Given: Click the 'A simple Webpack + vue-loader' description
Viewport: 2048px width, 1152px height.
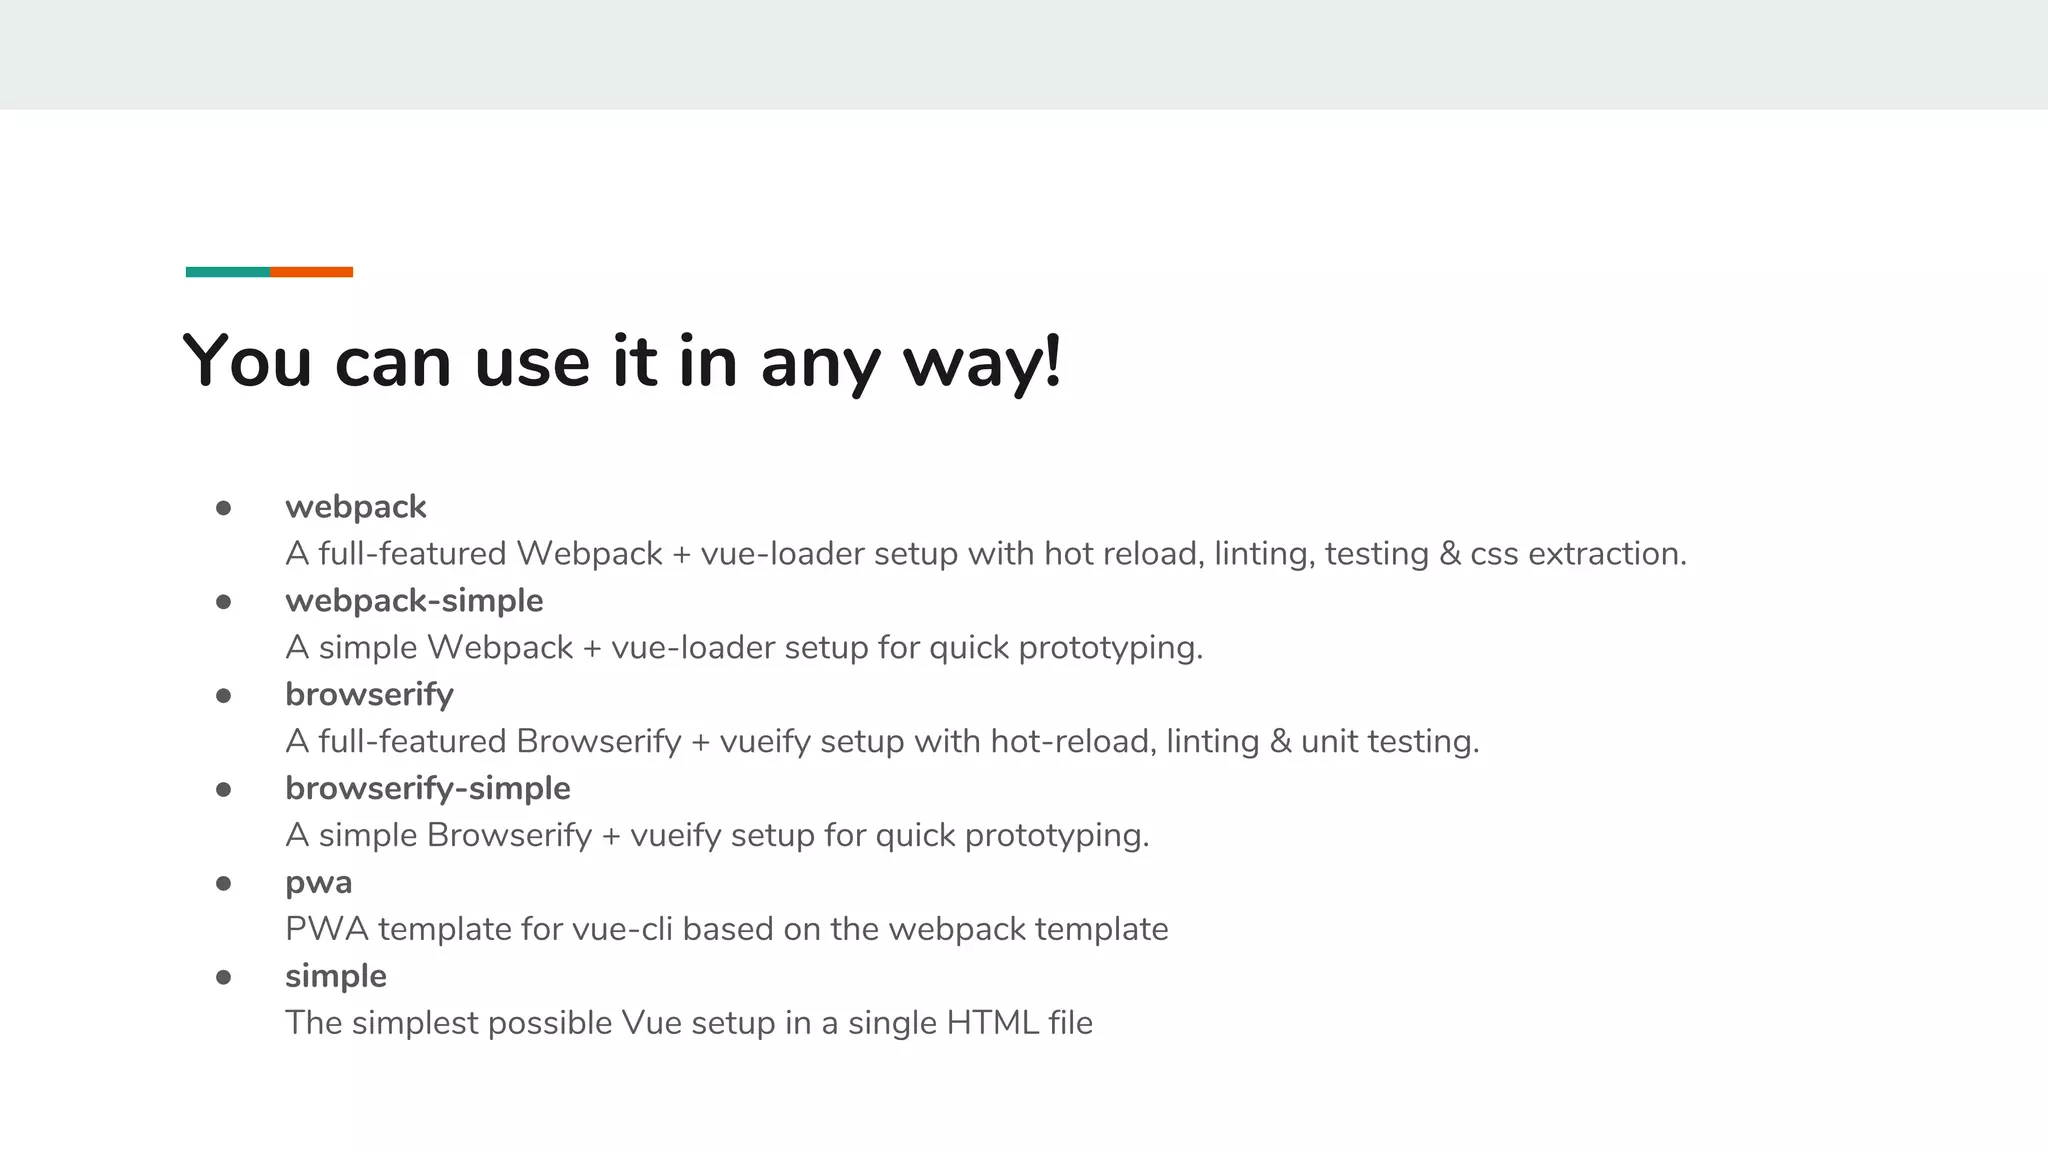Looking at the screenshot, I should [744, 648].
